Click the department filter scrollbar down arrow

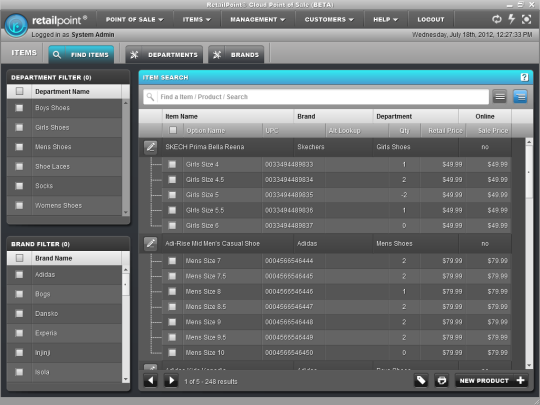(x=126, y=212)
